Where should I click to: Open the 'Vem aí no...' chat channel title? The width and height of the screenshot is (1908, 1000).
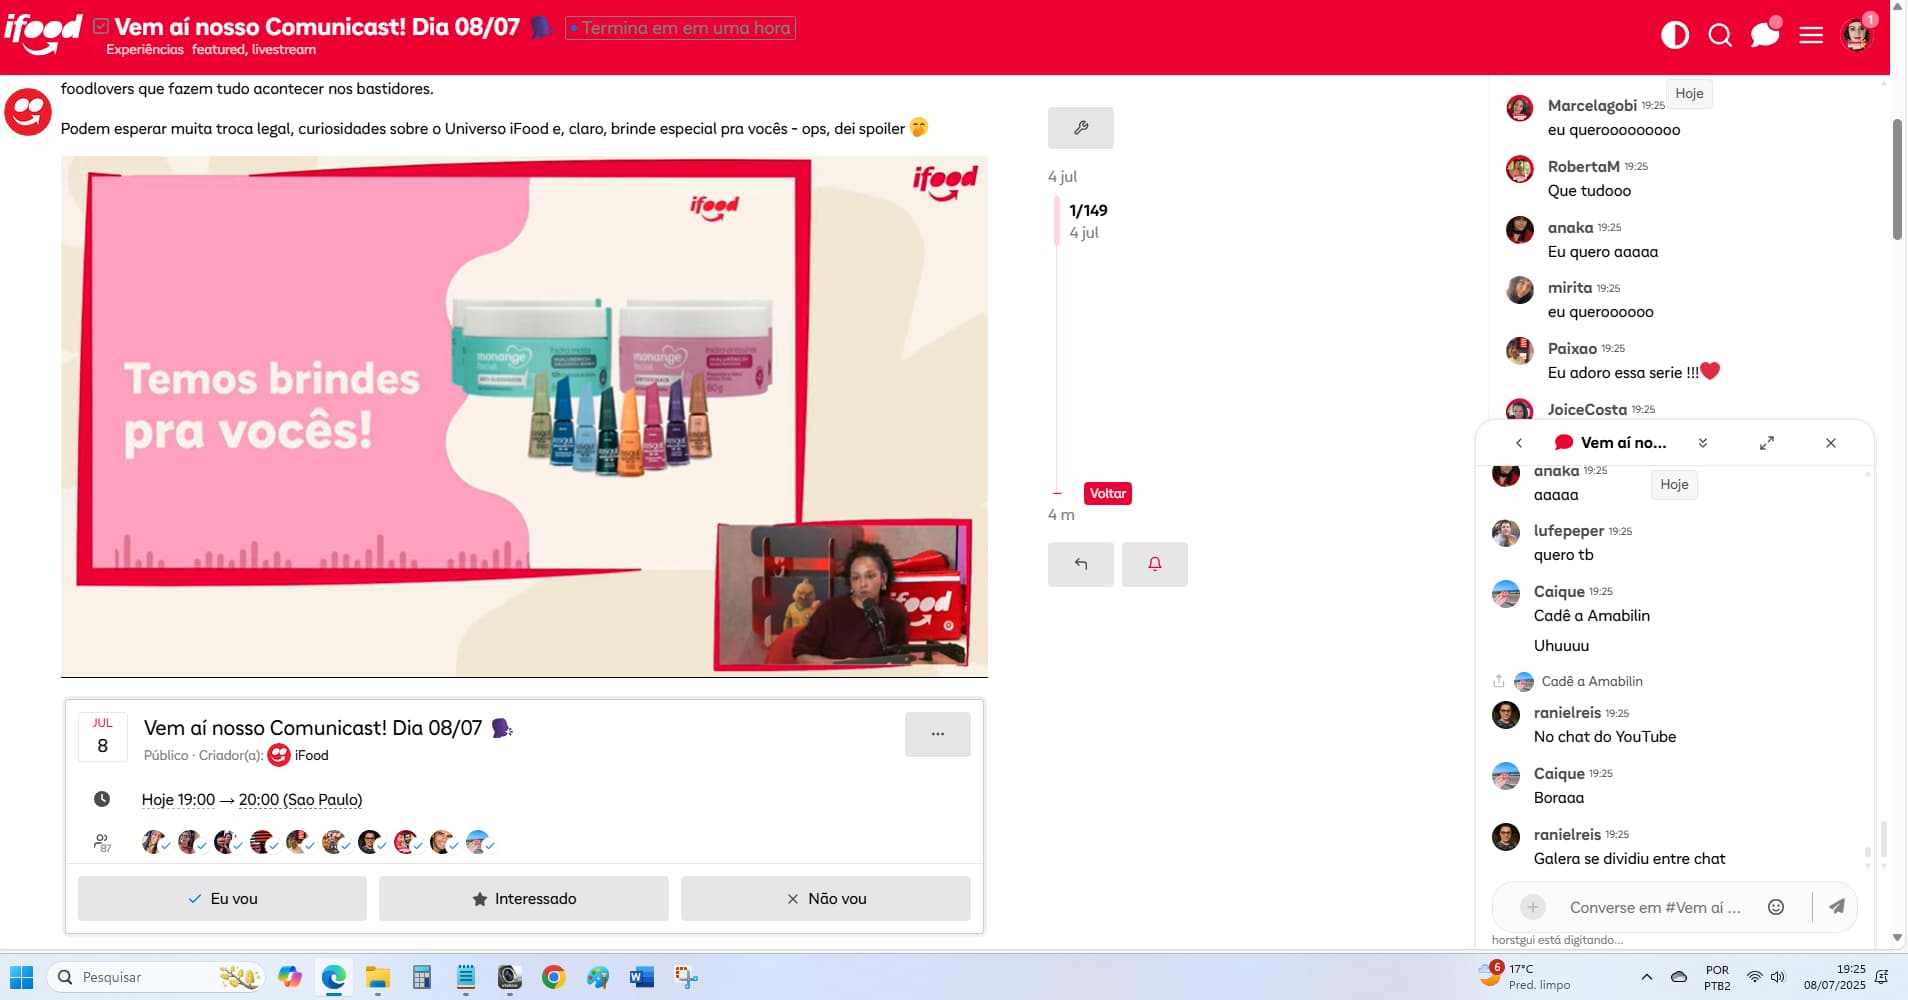coord(1611,442)
